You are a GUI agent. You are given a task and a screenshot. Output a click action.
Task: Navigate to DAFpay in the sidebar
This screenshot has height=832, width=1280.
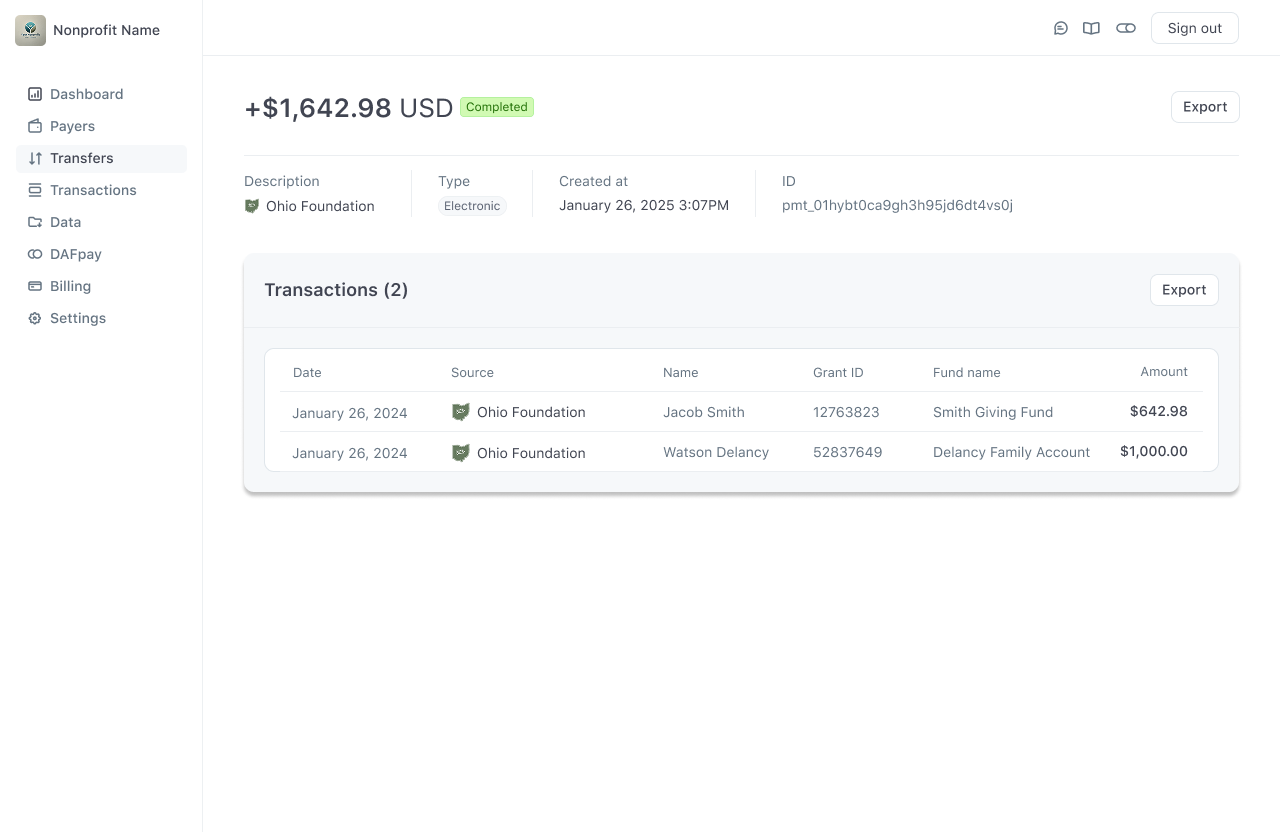[x=76, y=254]
